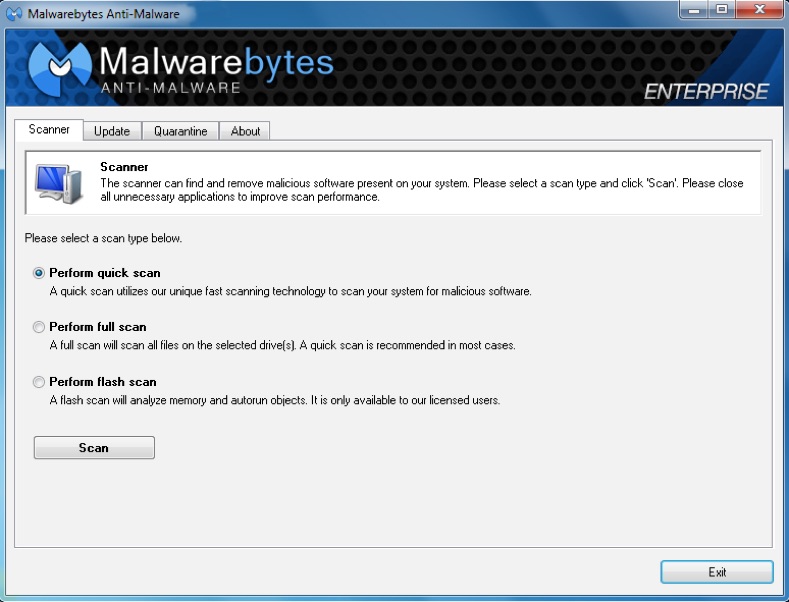Close the window with the red X

pos(759,9)
